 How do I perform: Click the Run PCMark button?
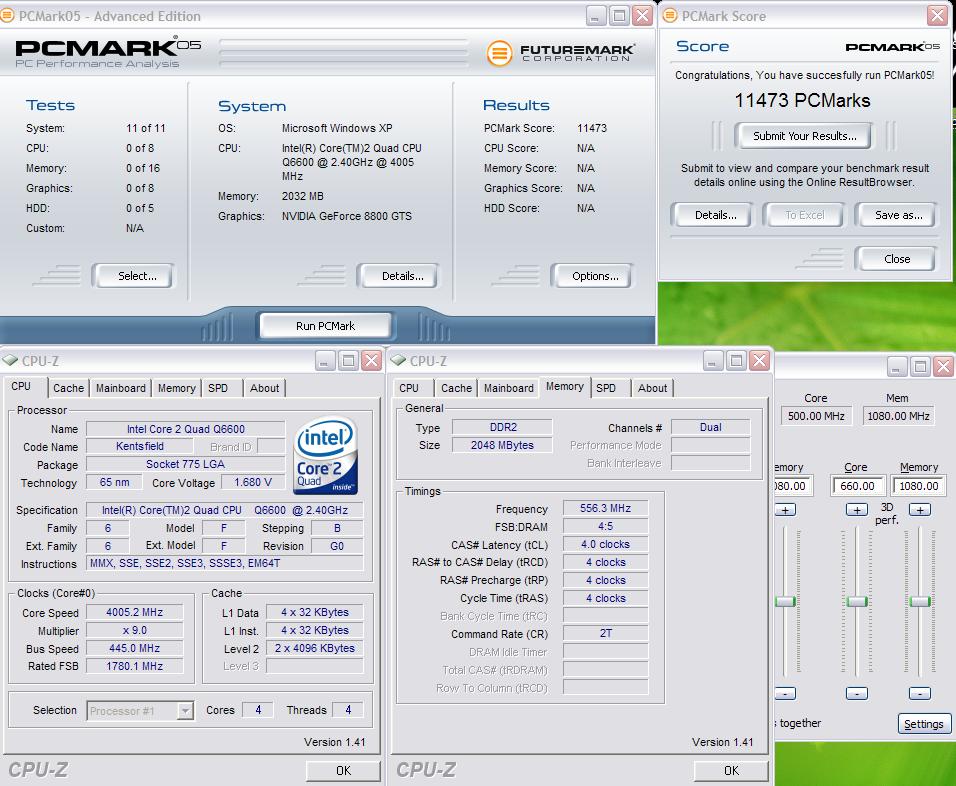[326, 326]
